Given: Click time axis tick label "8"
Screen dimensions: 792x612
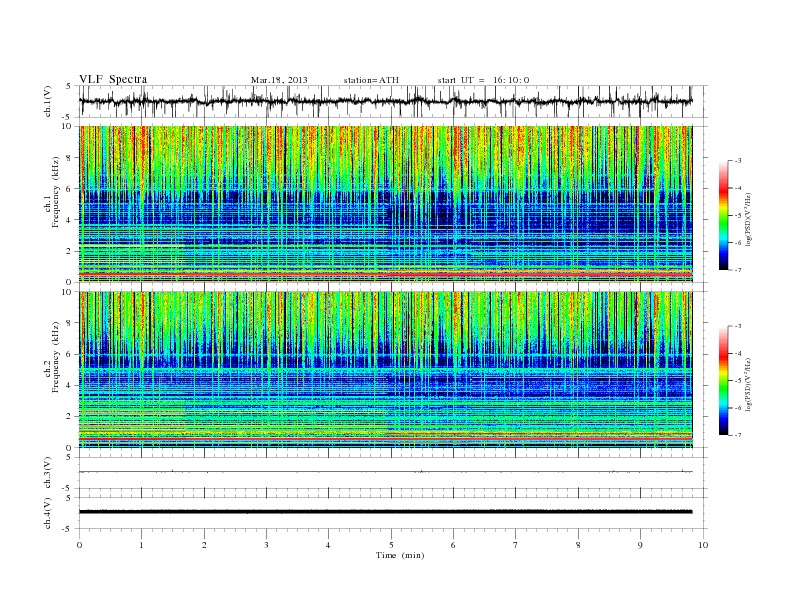Looking at the screenshot, I should [x=578, y=545].
